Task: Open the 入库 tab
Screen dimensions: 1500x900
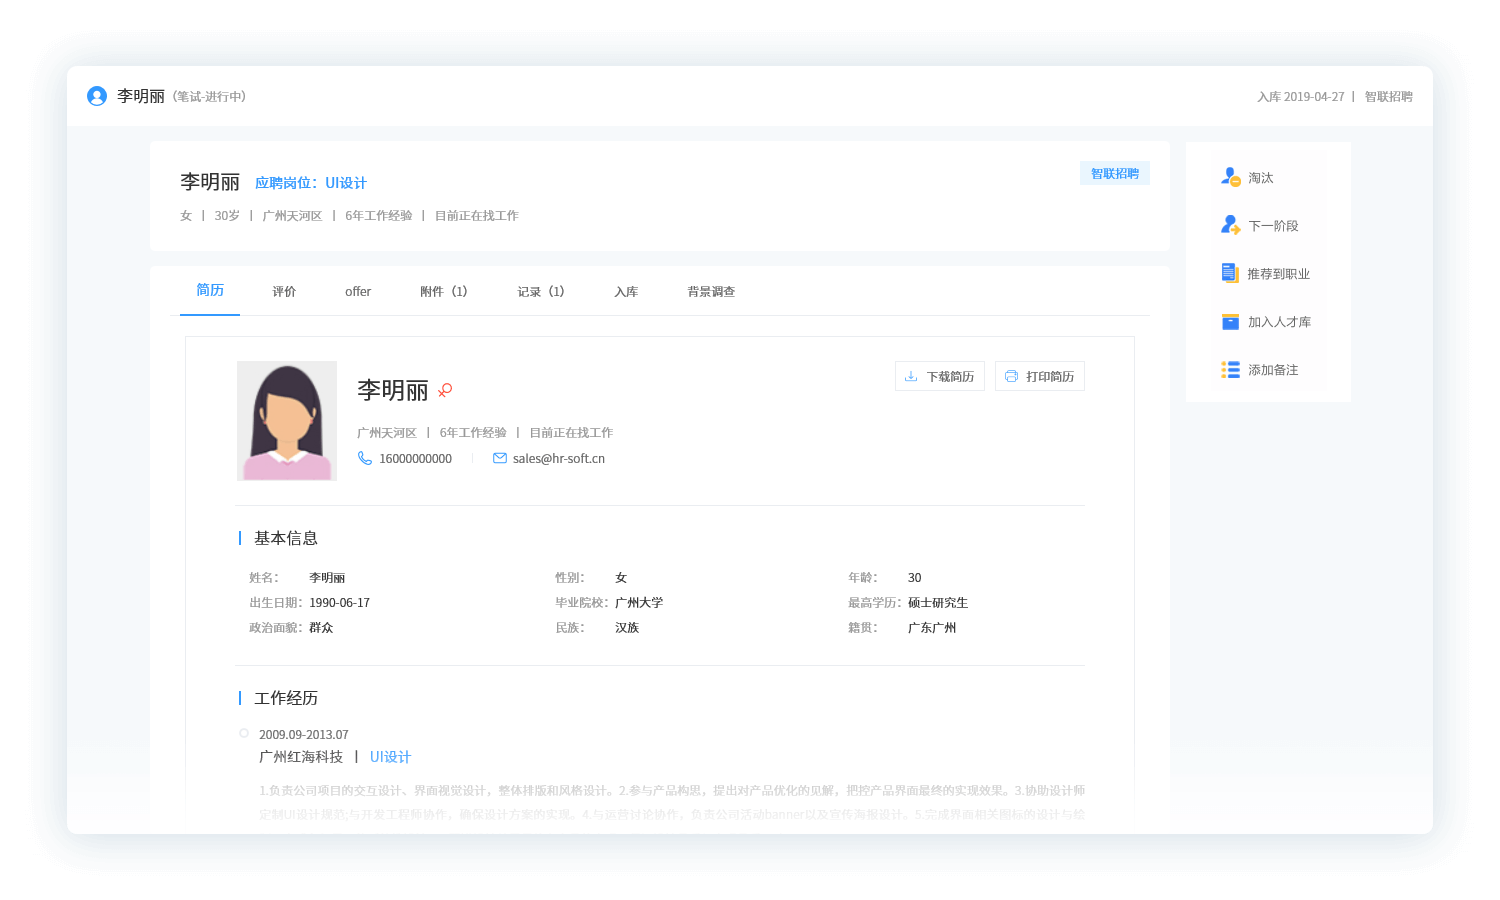Action: point(626,291)
